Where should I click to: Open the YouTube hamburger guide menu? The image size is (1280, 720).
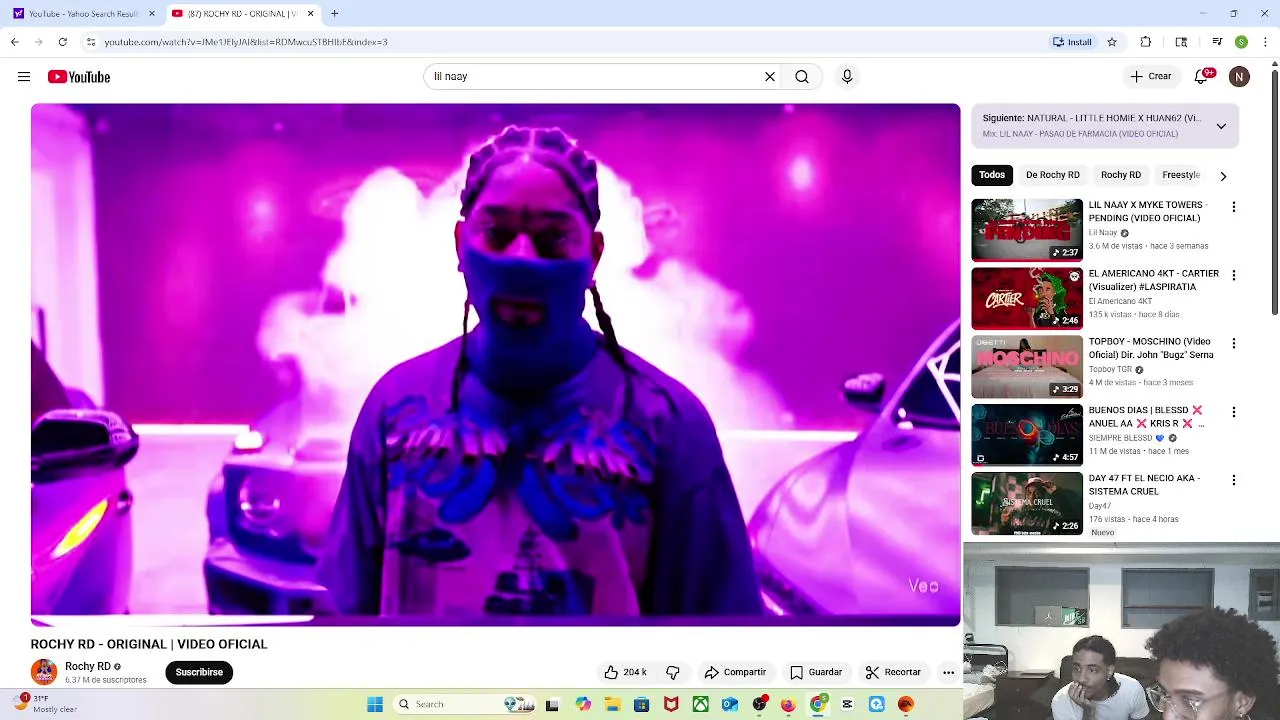click(24, 77)
